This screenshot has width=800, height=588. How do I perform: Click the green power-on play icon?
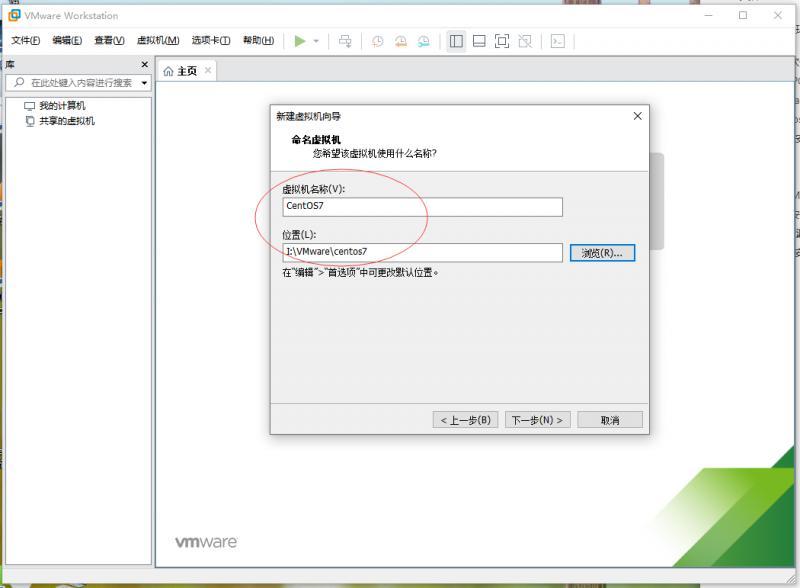click(x=300, y=41)
